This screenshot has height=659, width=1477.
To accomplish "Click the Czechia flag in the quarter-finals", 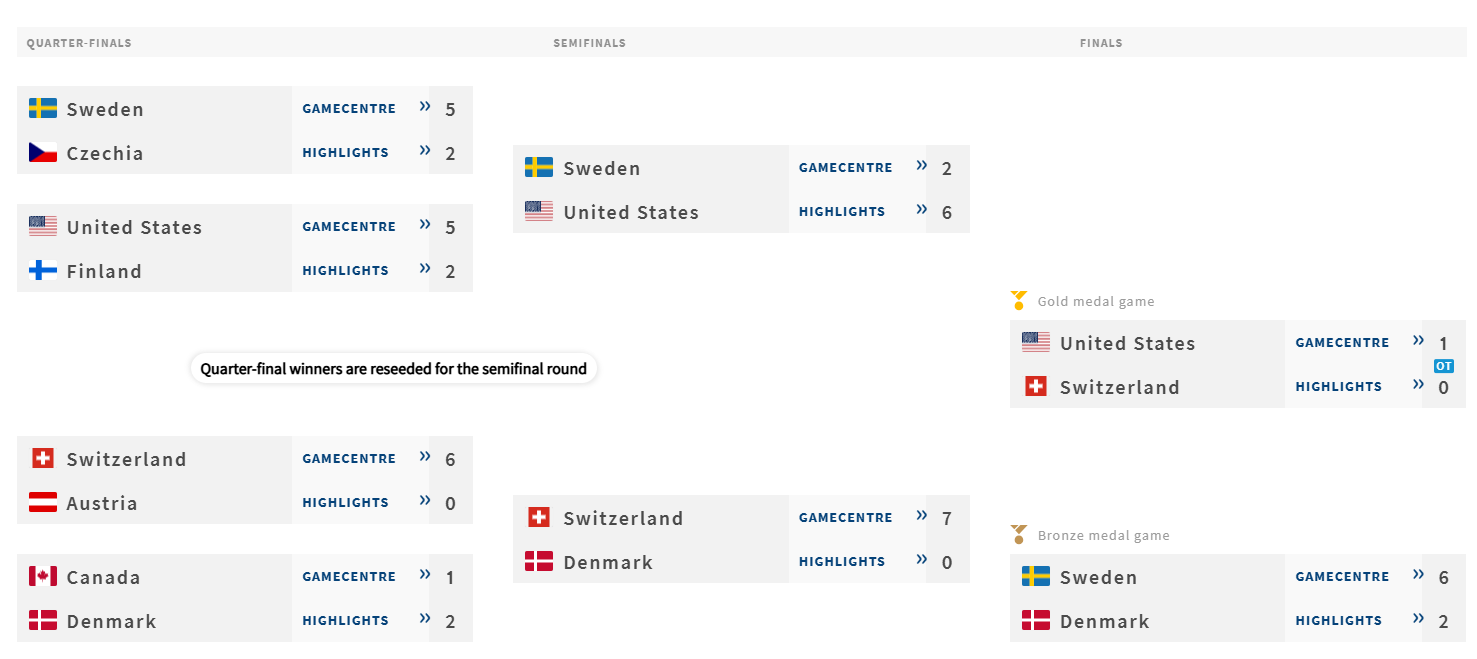I will (43, 153).
